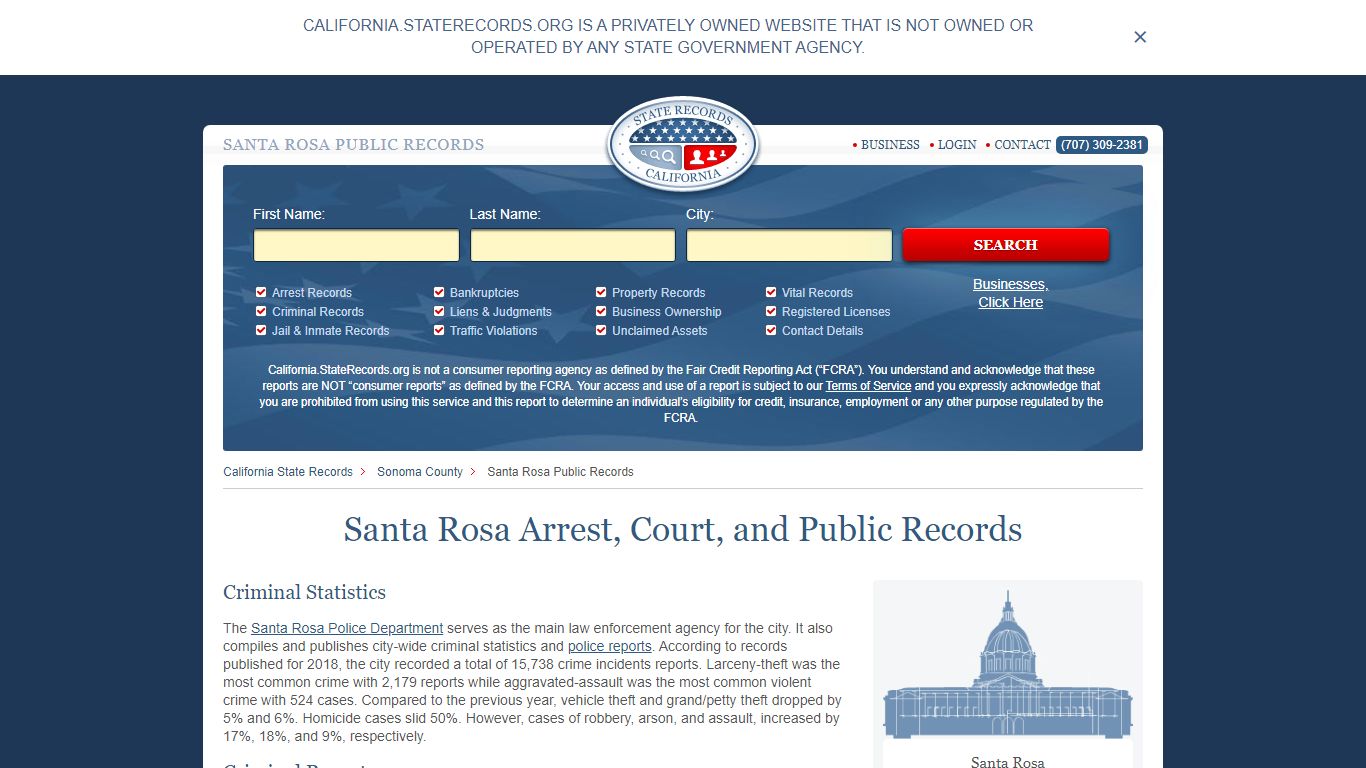Uncheck Jail & Inmate Records
Image resolution: width=1366 pixels, height=768 pixels.
(x=262, y=330)
